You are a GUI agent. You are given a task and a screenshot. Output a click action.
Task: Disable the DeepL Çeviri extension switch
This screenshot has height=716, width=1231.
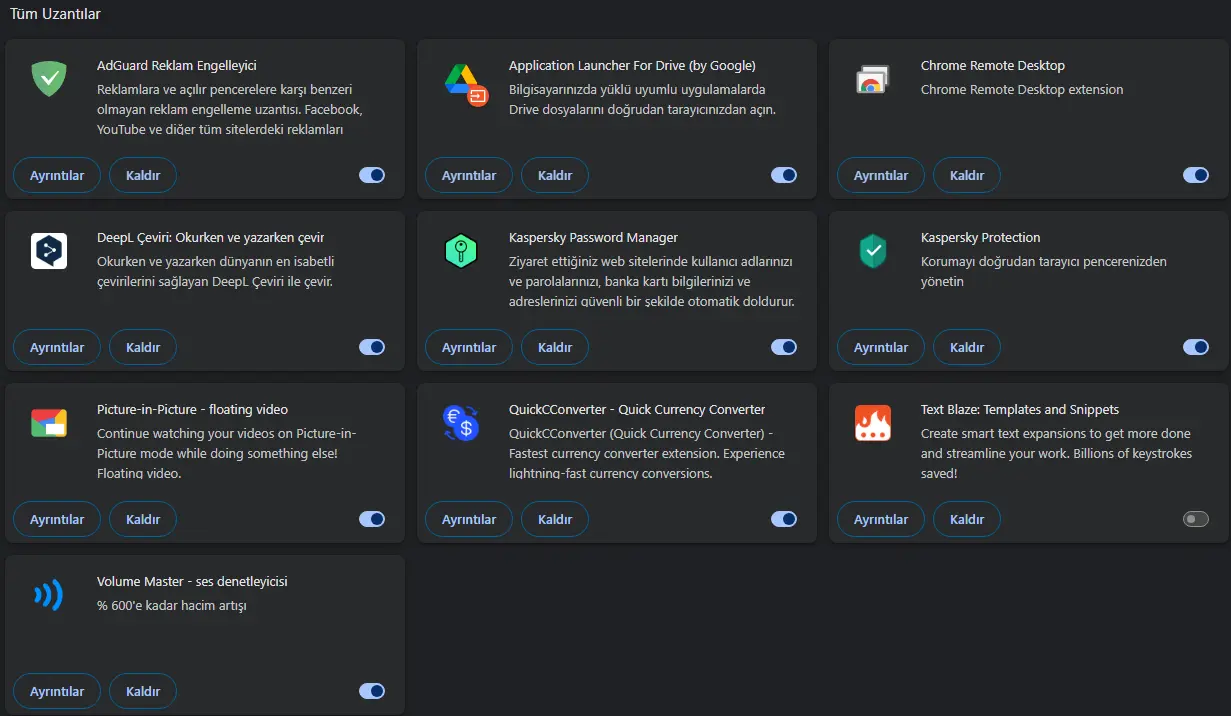point(372,347)
